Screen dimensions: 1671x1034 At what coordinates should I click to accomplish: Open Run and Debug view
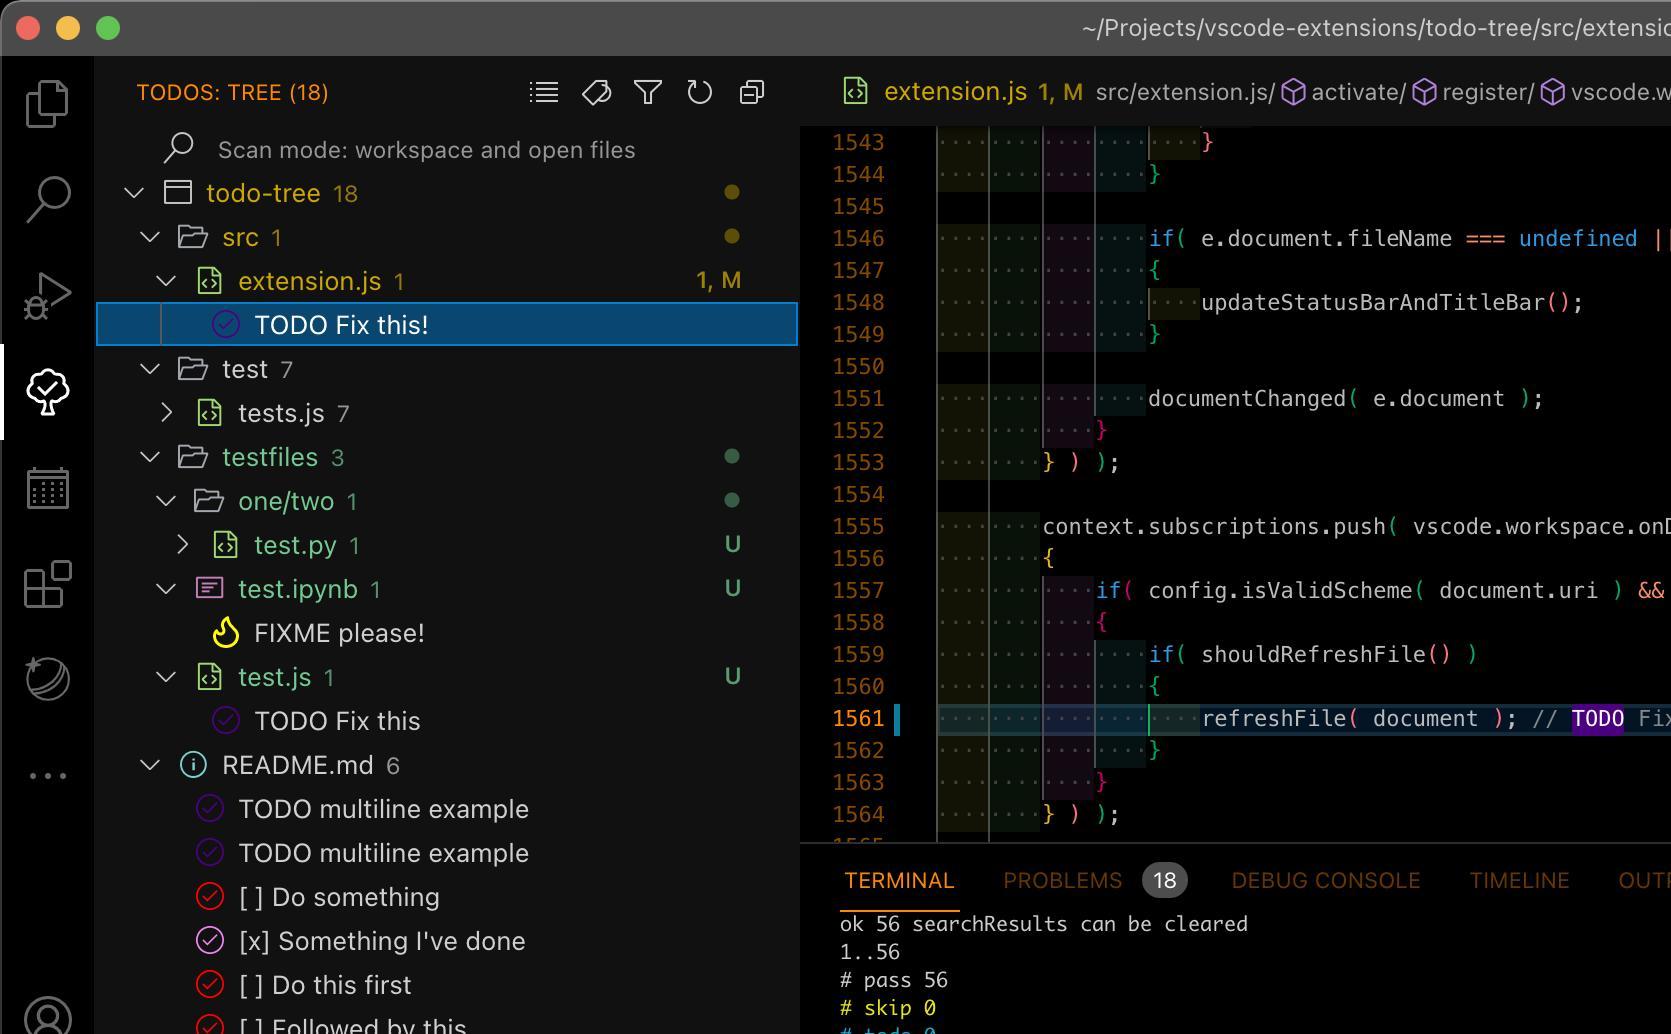pos(47,295)
